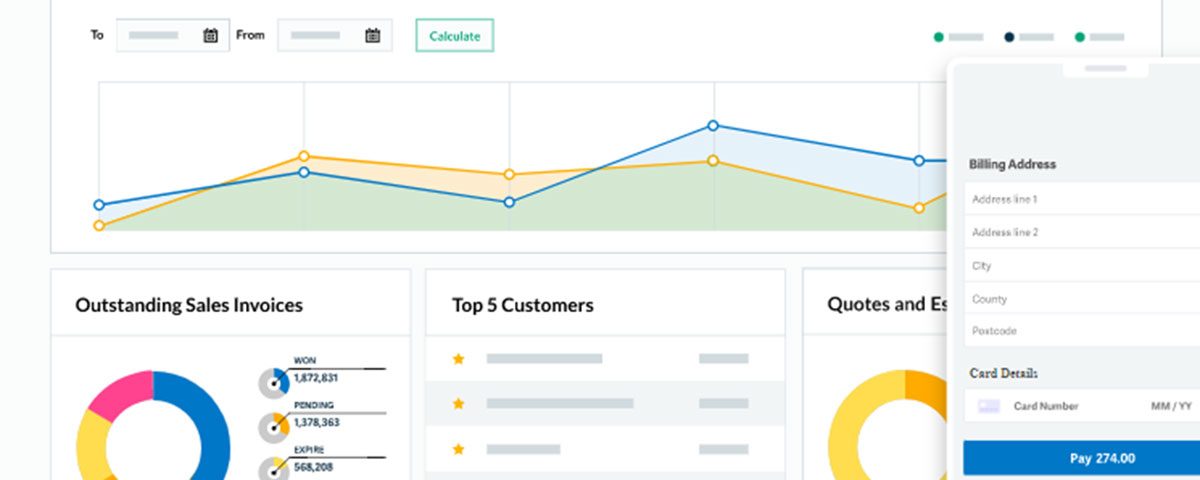Select the From date input field
Viewport: 1200px width, 480px height.
[x=334, y=35]
